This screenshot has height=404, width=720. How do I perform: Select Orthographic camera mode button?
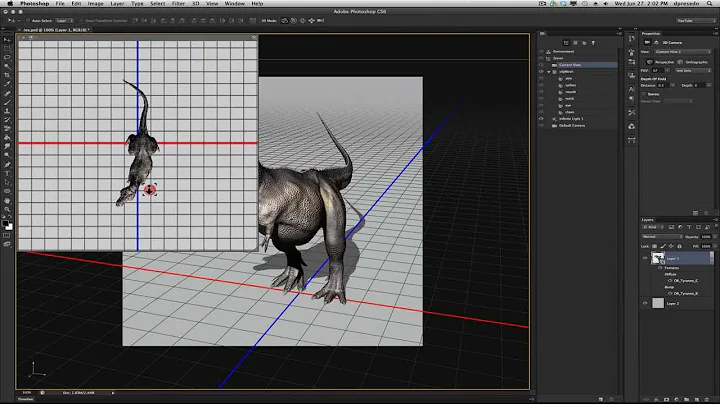pos(692,62)
